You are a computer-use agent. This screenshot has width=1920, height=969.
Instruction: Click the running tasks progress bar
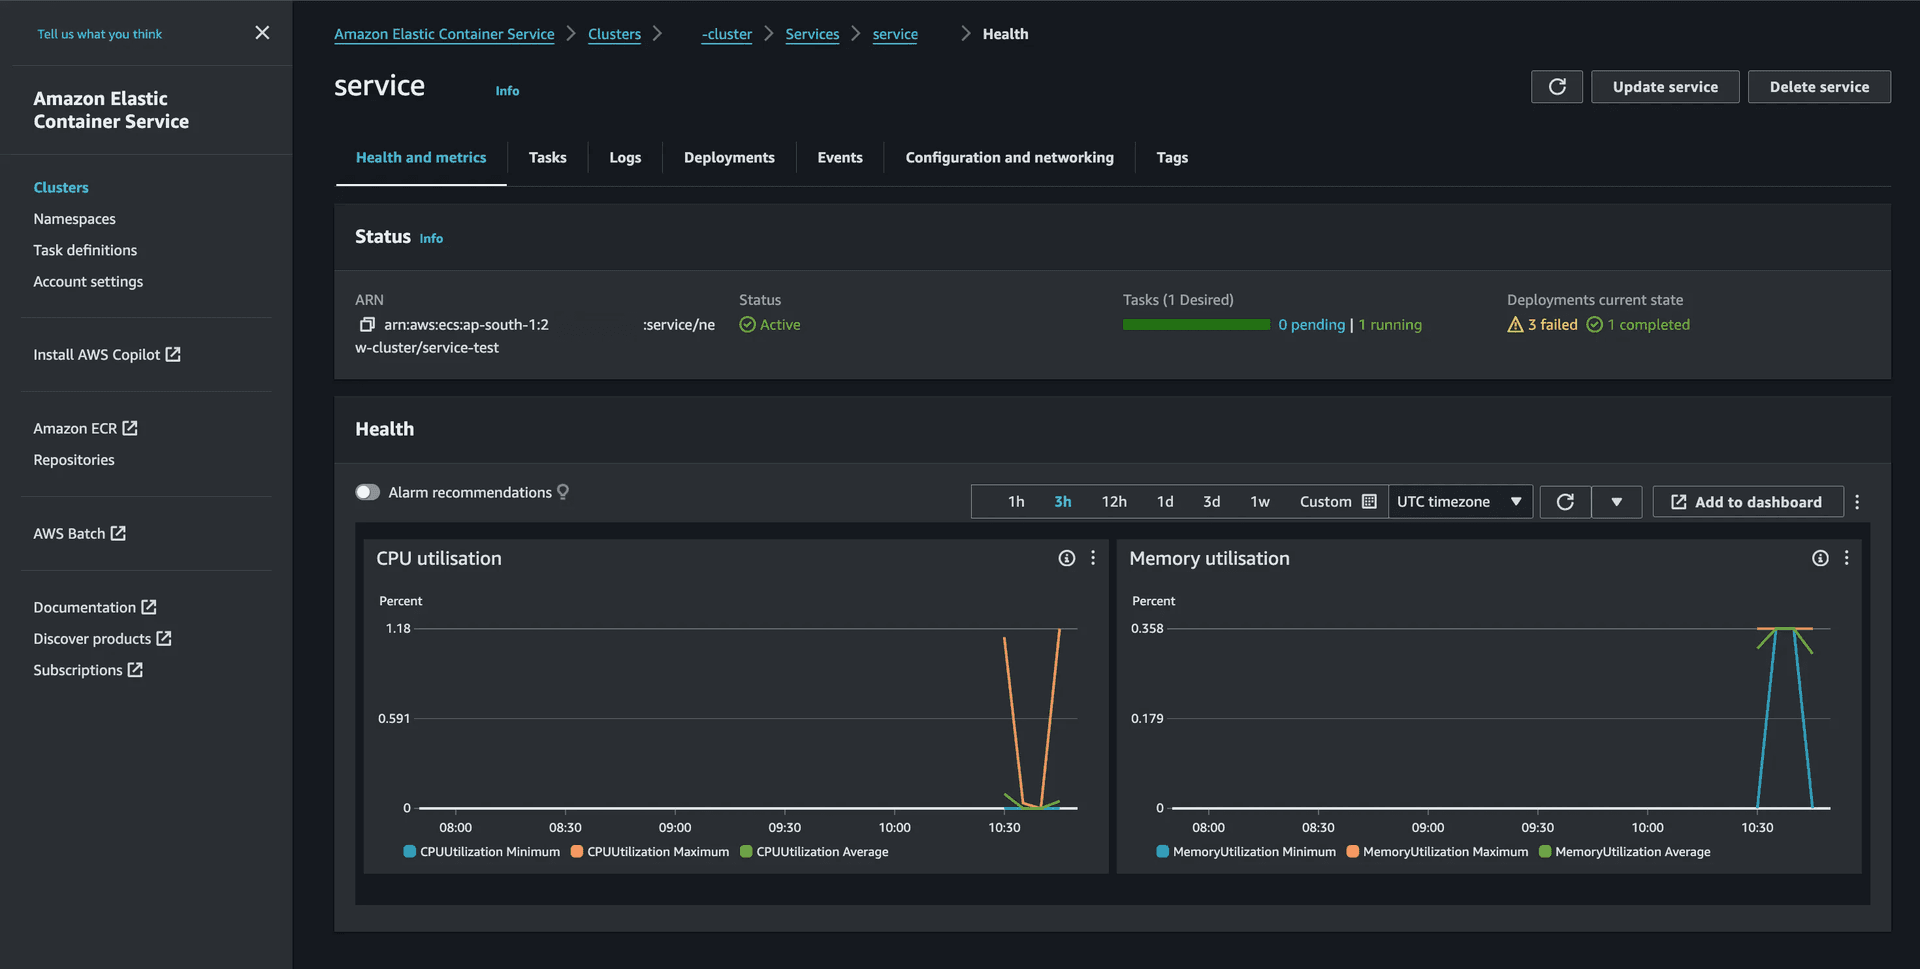pyautogui.click(x=1196, y=325)
